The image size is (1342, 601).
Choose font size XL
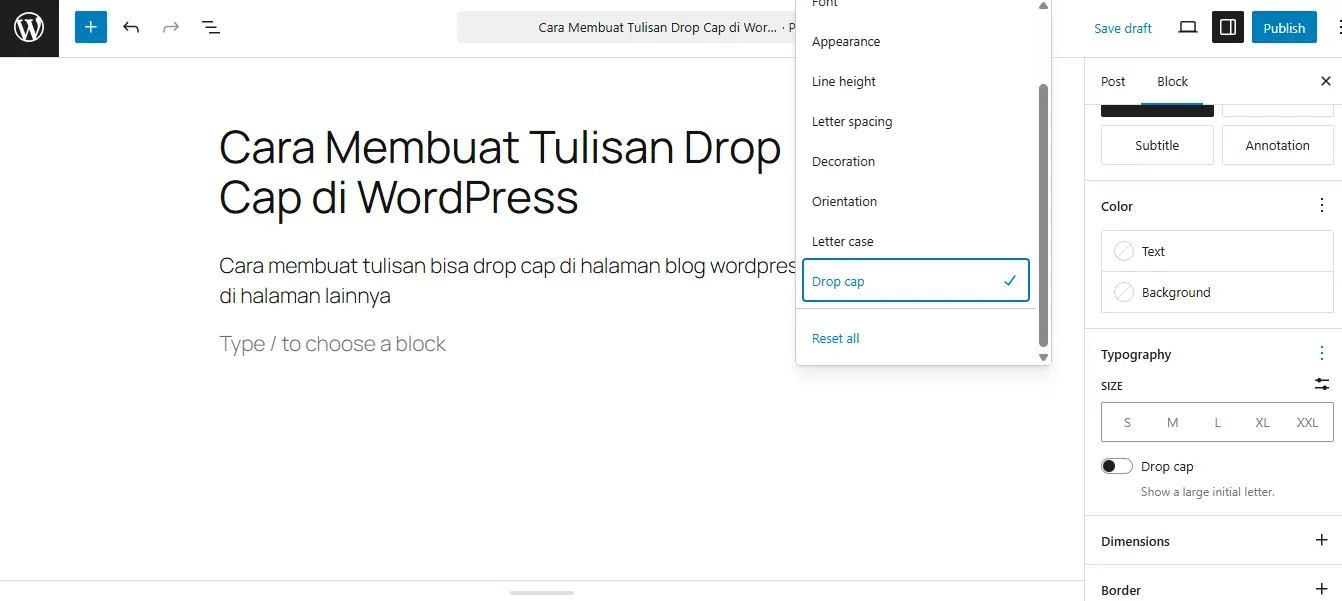click(1262, 422)
